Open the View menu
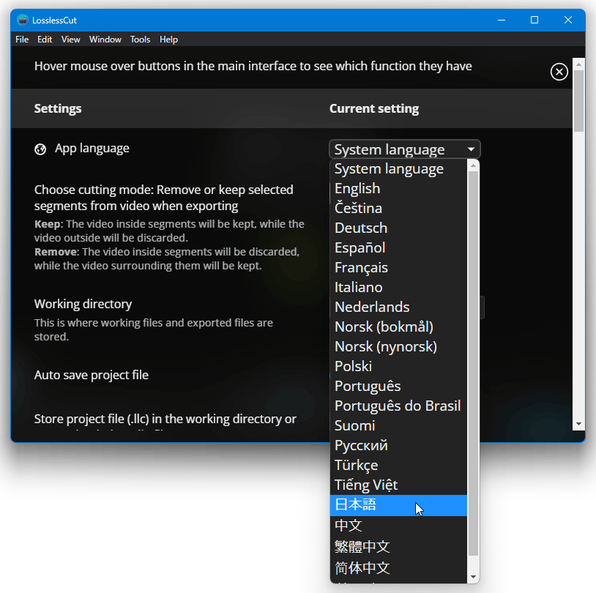 tap(71, 40)
